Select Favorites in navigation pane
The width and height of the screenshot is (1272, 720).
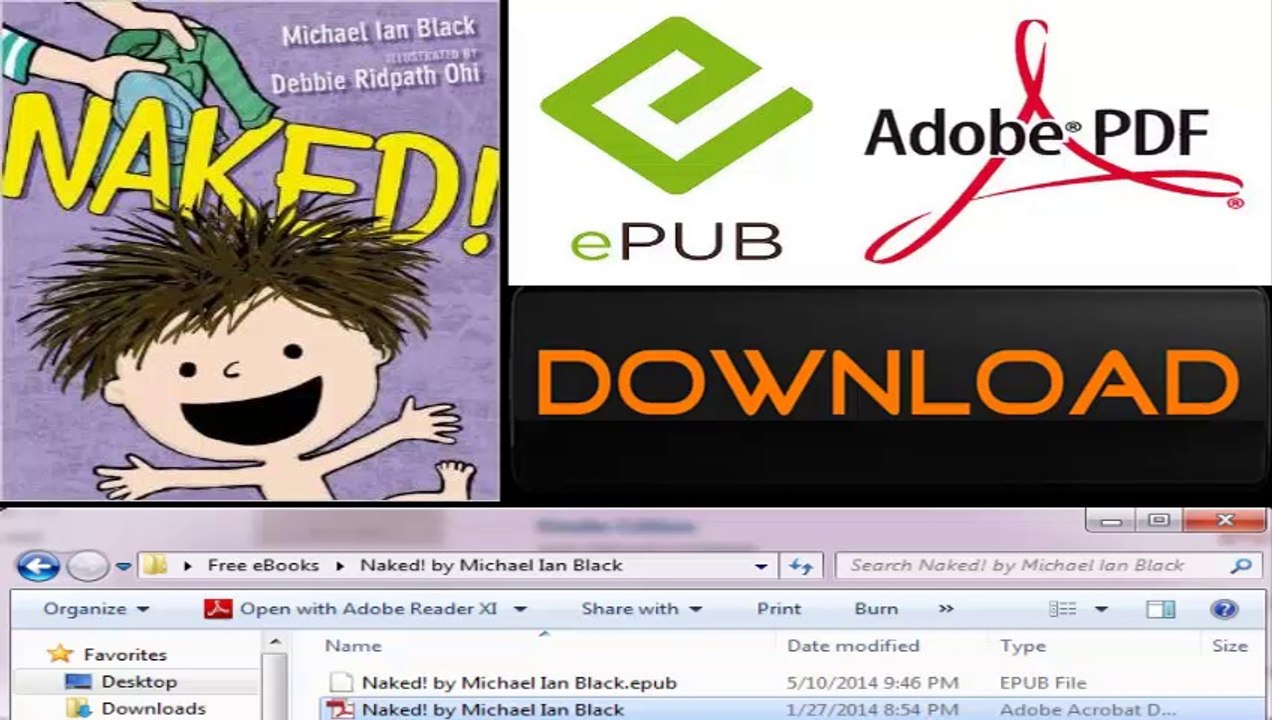click(125, 655)
